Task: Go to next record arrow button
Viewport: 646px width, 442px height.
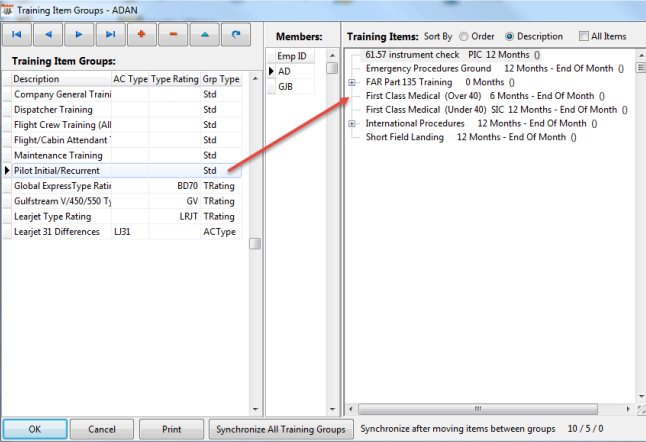Action: [x=79, y=35]
